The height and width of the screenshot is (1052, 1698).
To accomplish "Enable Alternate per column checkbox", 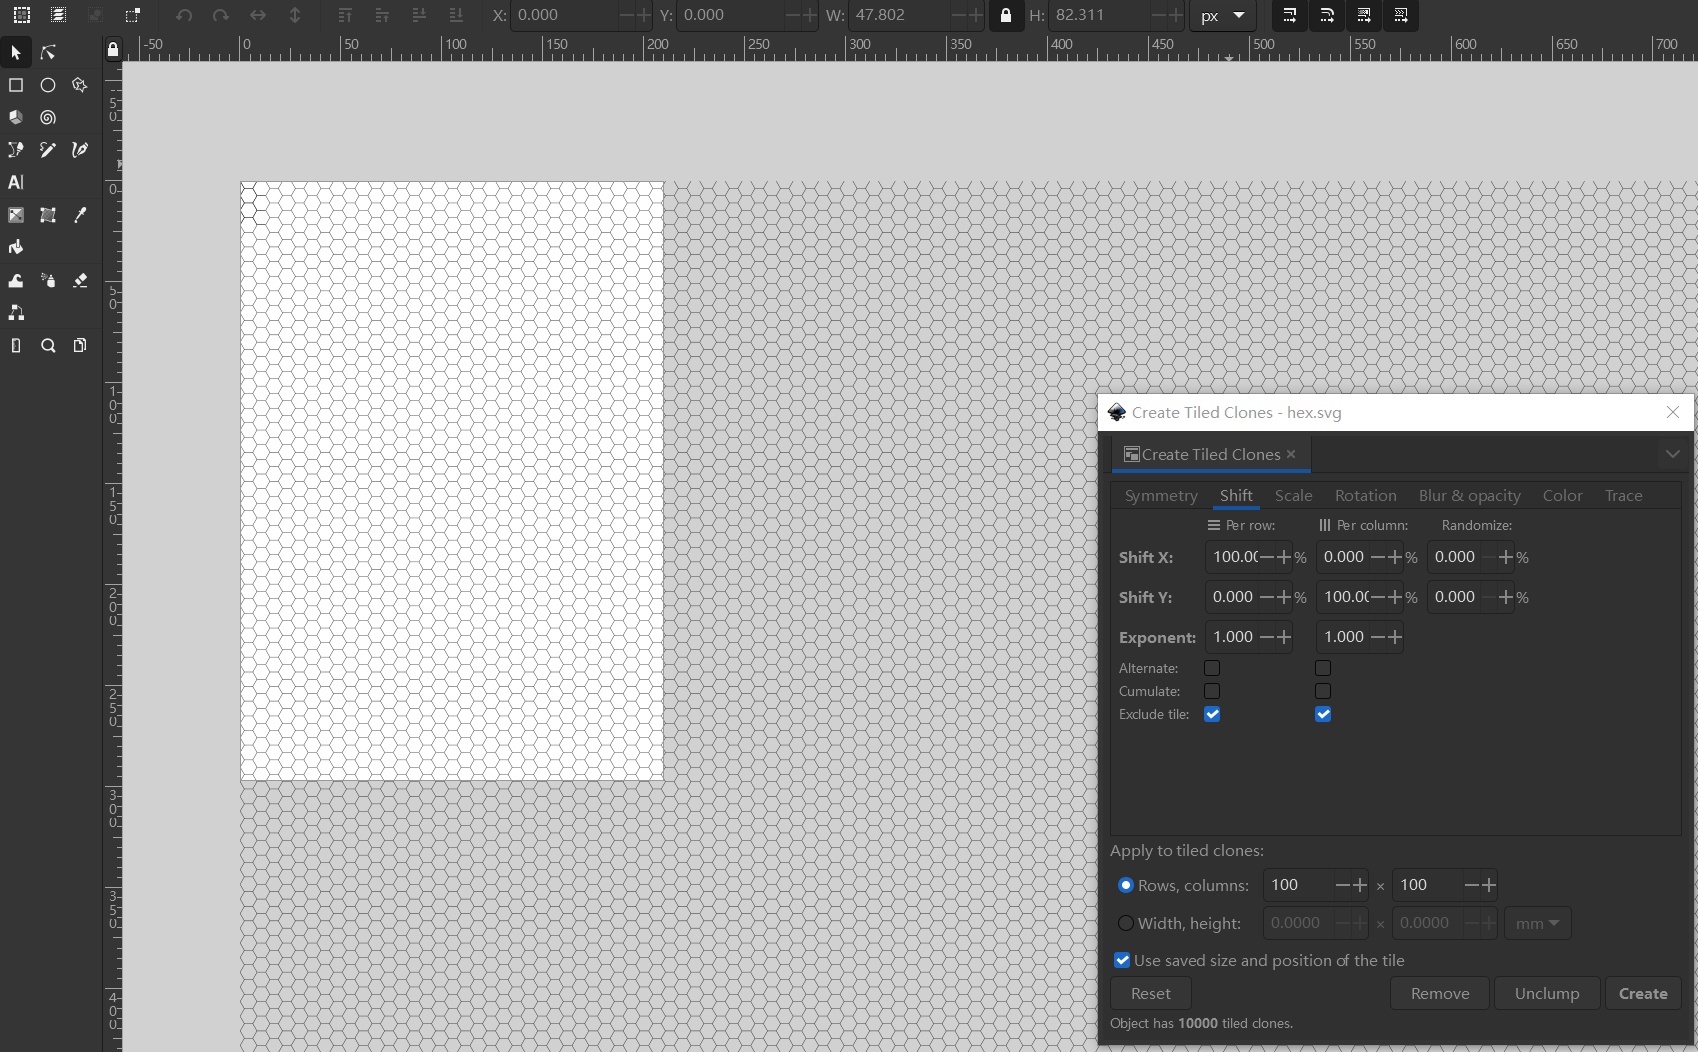I will coord(1323,668).
